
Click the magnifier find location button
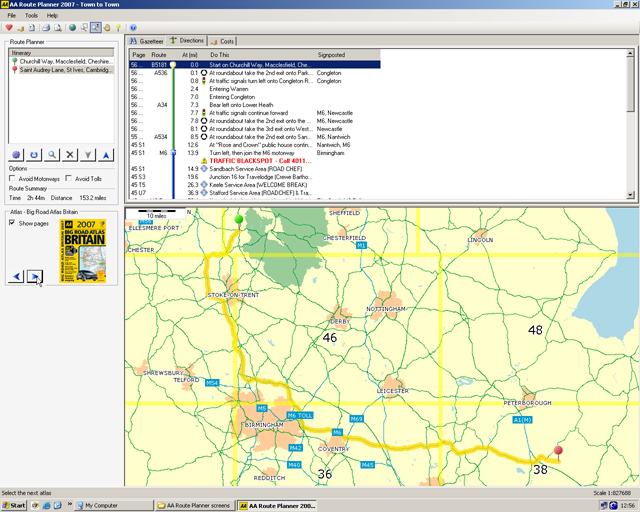tap(51, 154)
